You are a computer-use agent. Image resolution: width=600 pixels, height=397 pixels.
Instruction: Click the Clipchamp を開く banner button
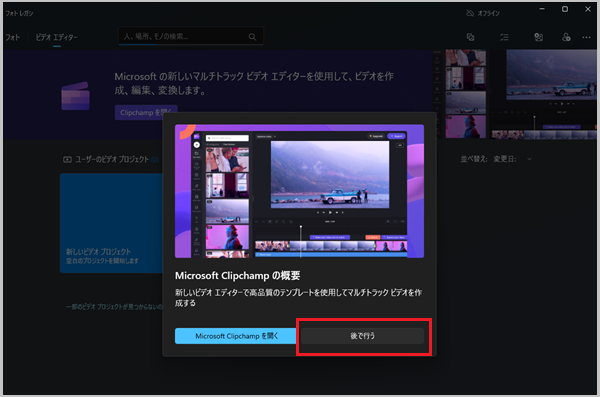(x=146, y=112)
